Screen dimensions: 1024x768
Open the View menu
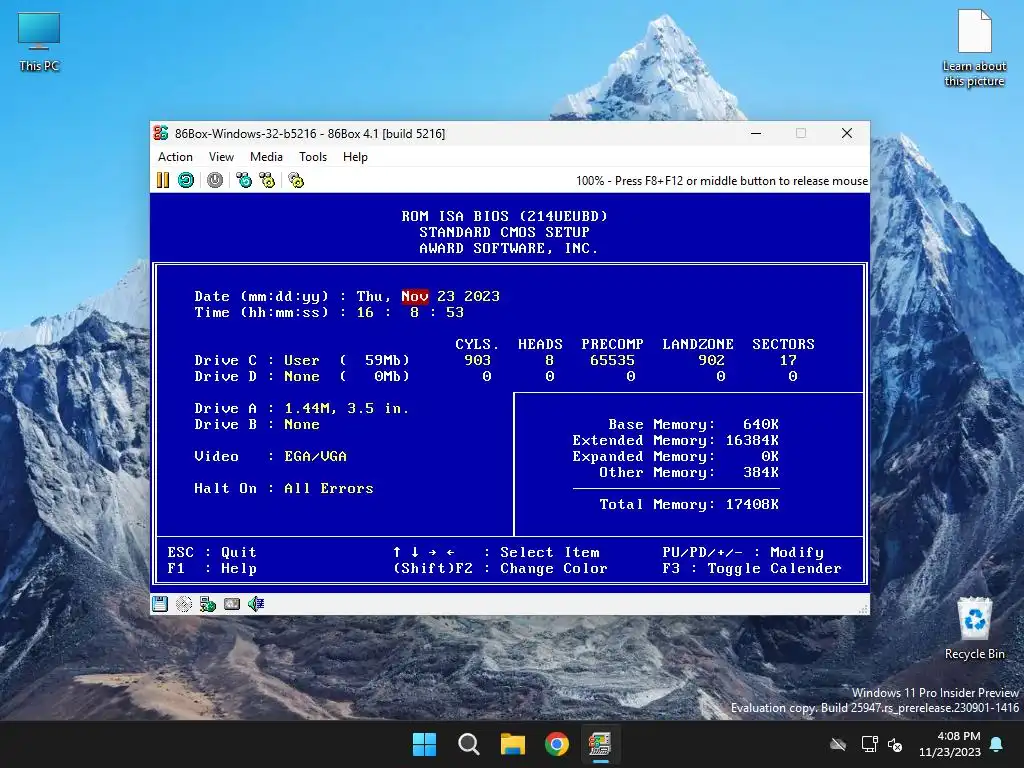point(221,157)
